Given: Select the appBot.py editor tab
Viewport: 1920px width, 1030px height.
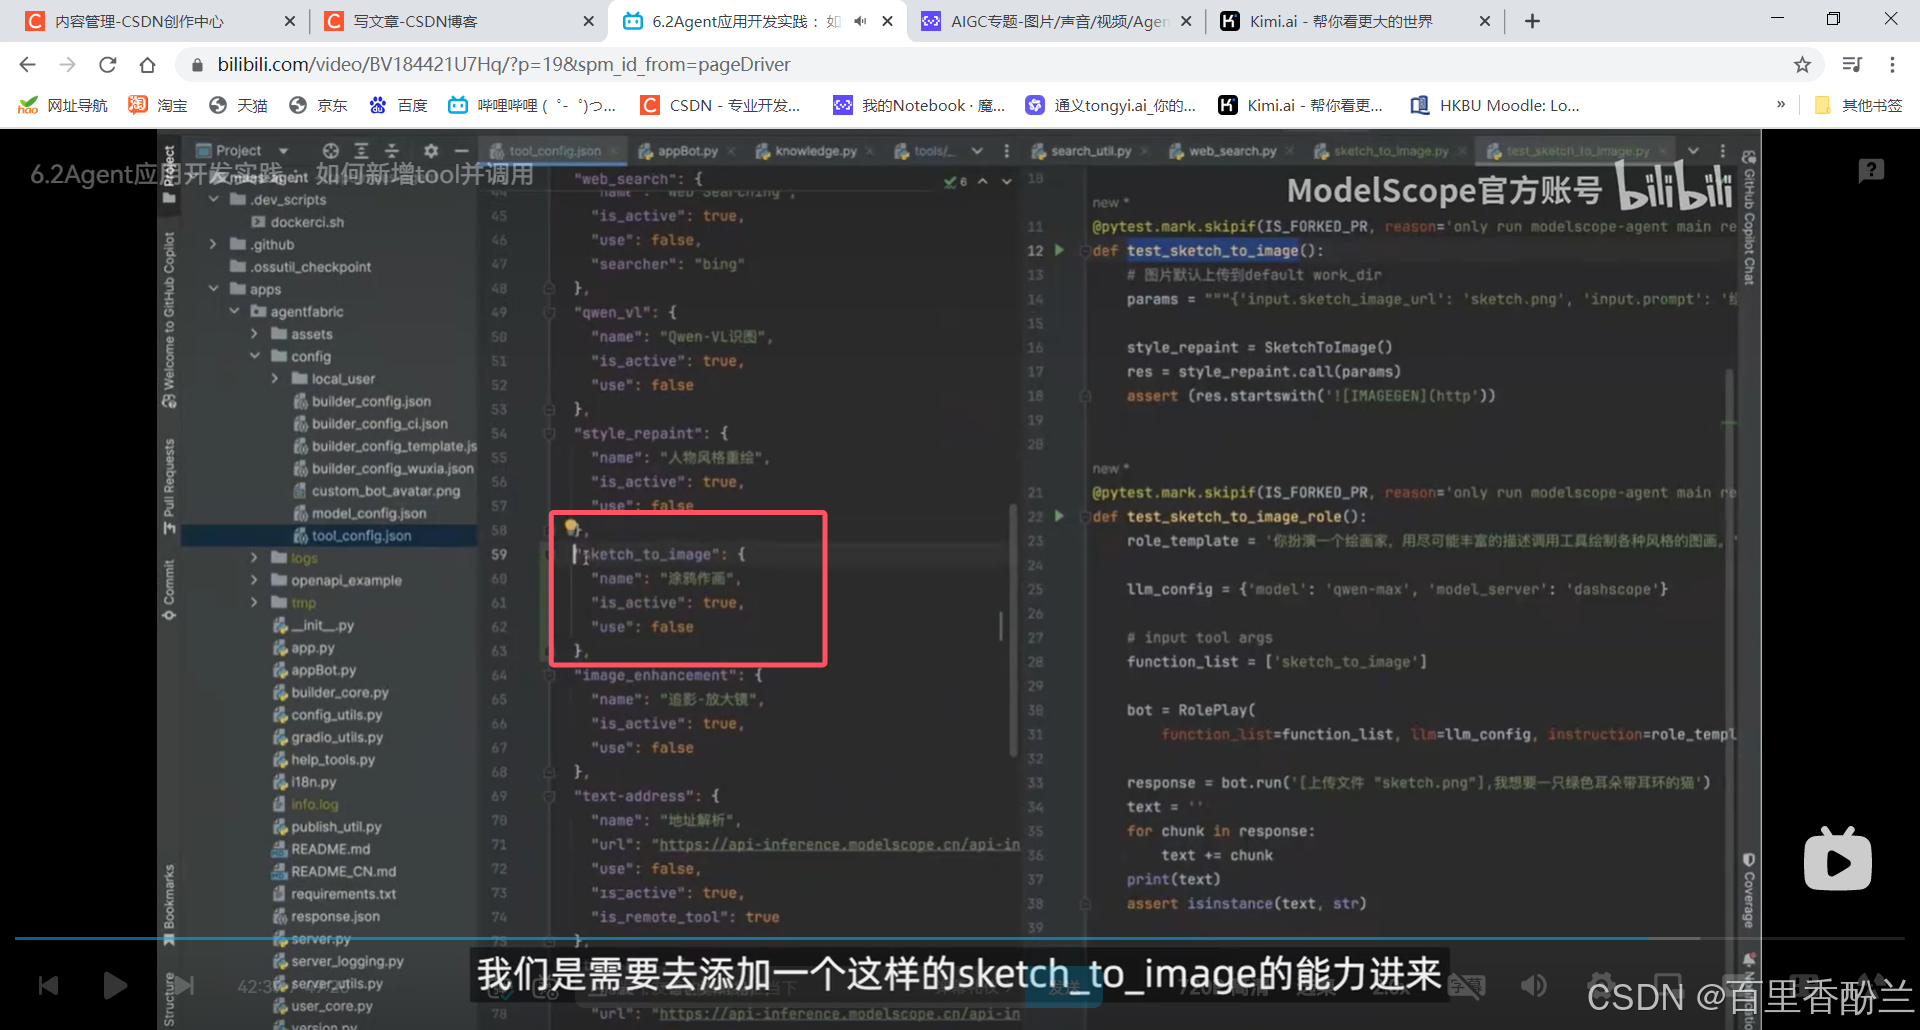Looking at the screenshot, I should [x=687, y=151].
